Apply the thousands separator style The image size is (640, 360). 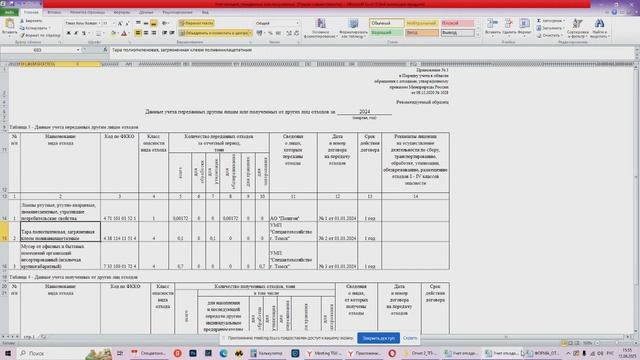[278, 33]
